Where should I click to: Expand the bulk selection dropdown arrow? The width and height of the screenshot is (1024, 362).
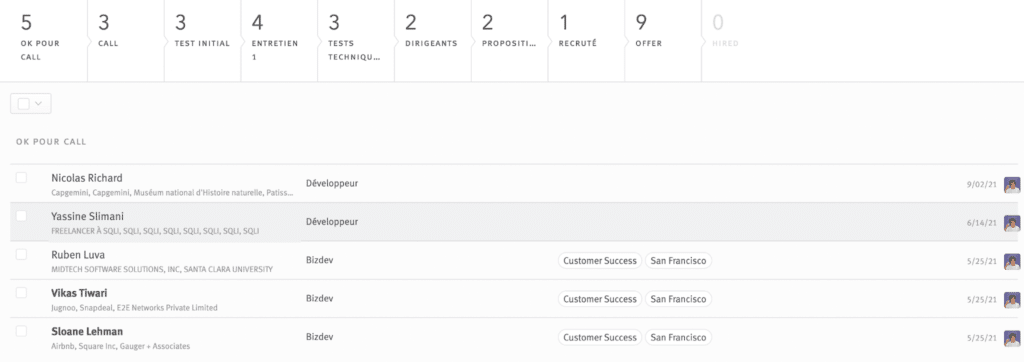[39, 104]
